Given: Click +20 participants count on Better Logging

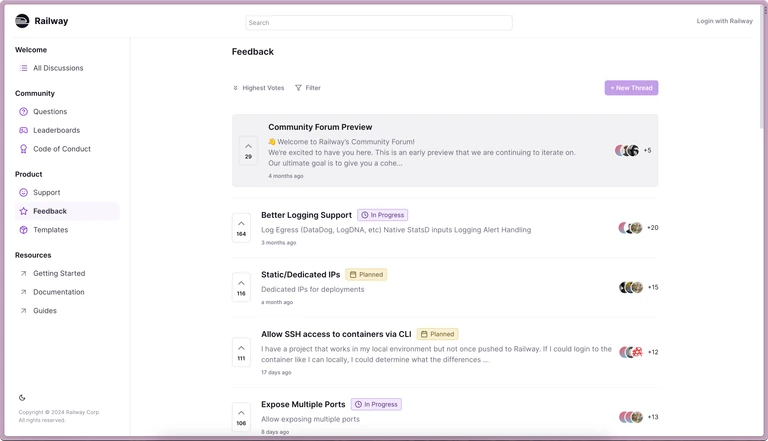Looking at the screenshot, I should click(653, 228).
